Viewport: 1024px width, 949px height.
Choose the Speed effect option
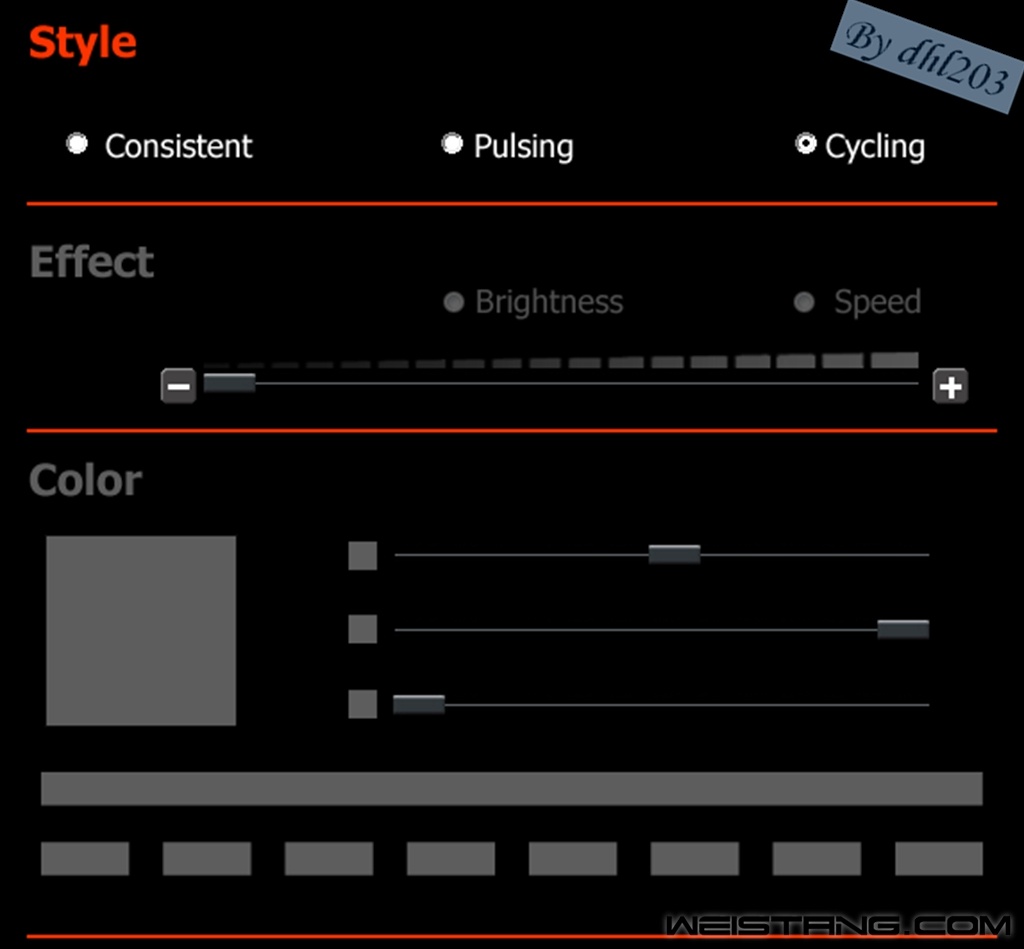tap(804, 302)
